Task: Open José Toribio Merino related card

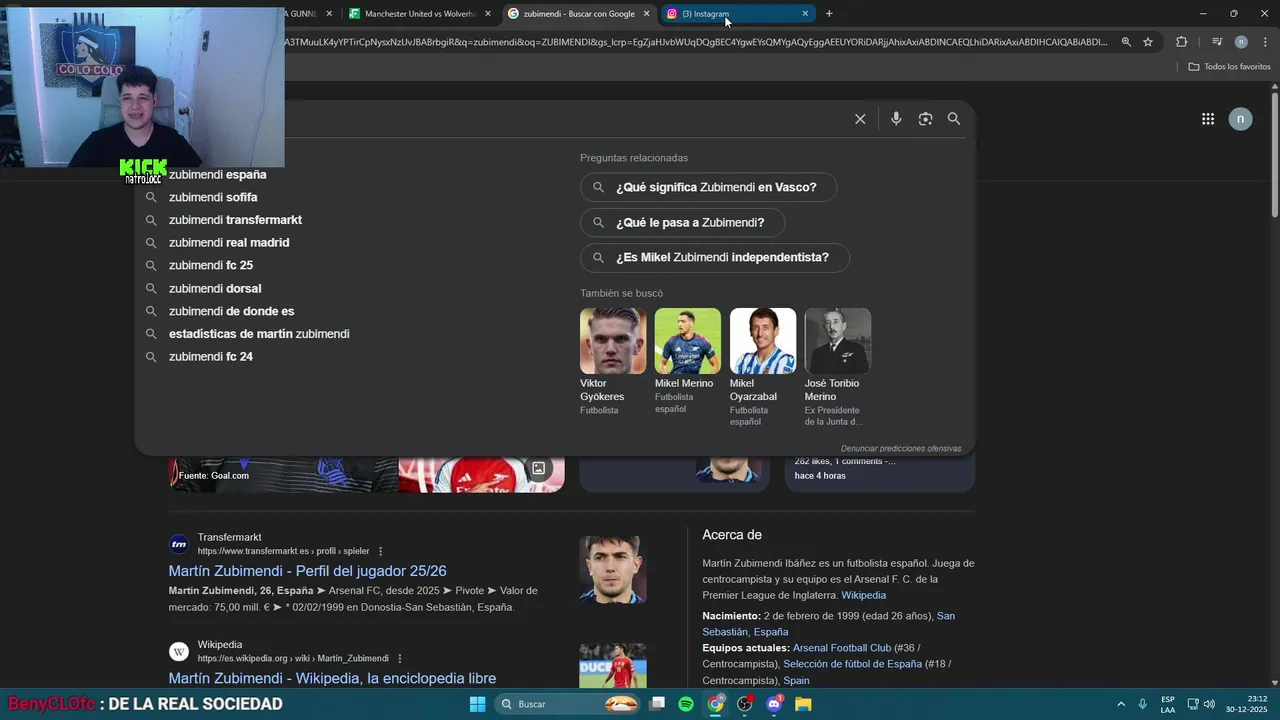Action: [x=838, y=367]
